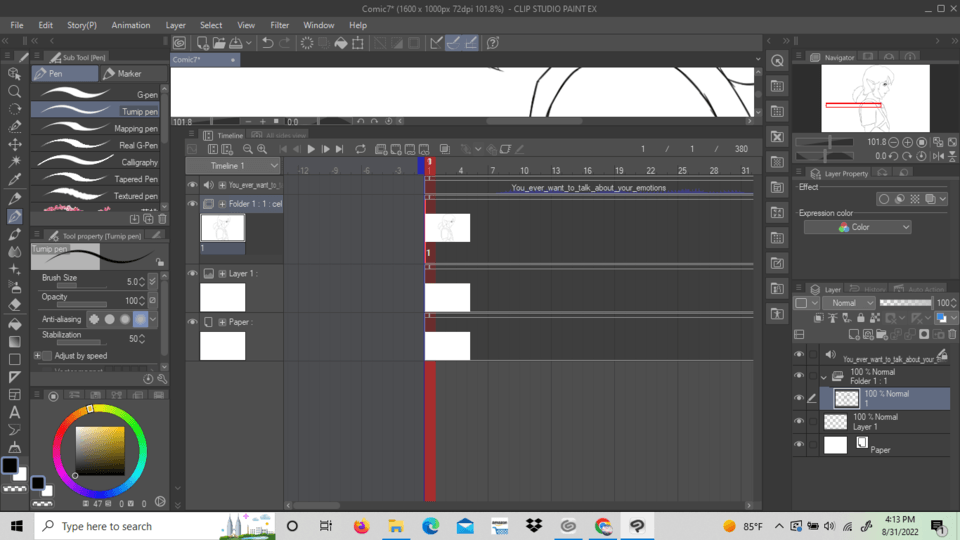Click the Fill toolbar icon

(341, 43)
